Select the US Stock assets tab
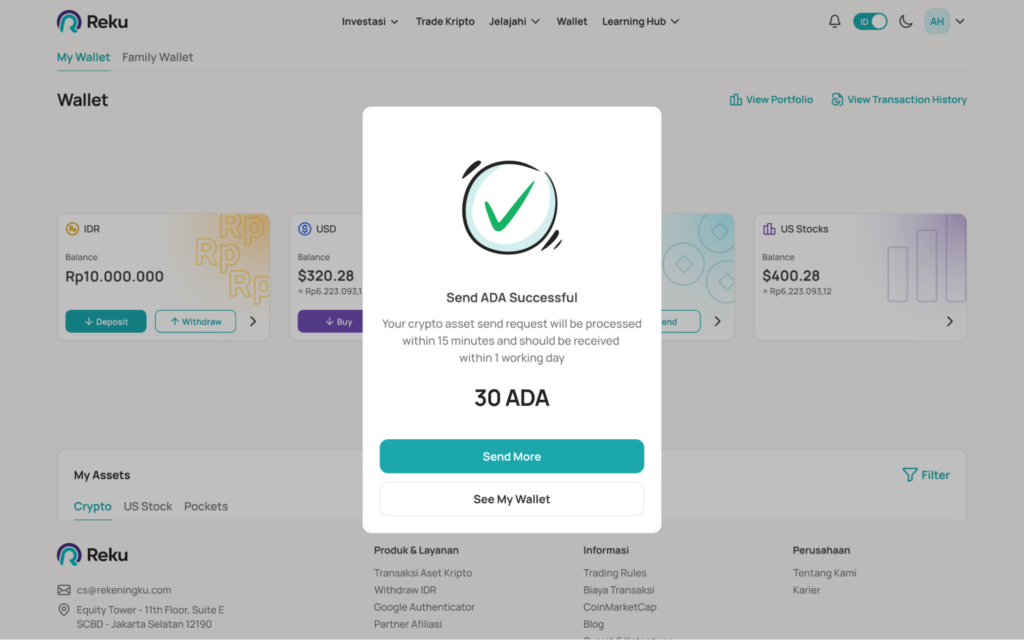Screen dimensions: 1024x640 click(x=148, y=506)
